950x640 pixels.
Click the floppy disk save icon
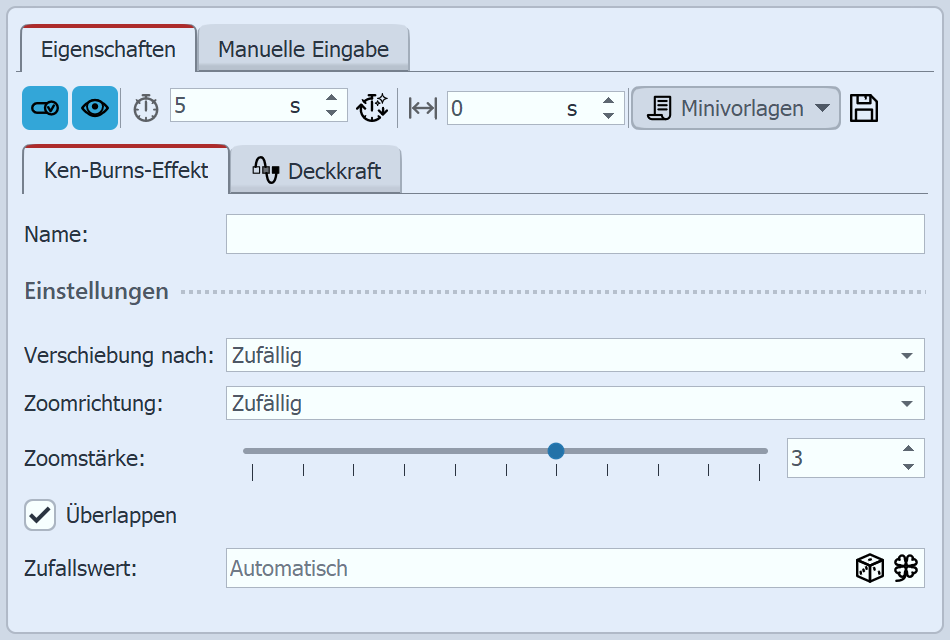[x=864, y=108]
